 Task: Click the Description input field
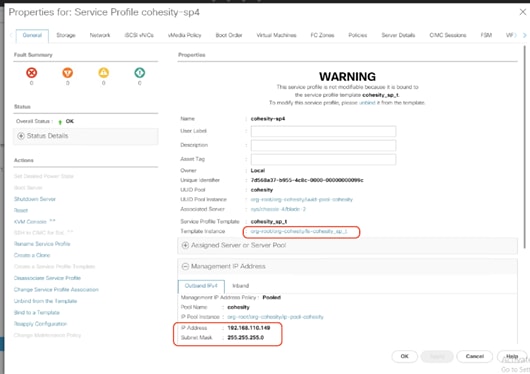(x=323, y=145)
